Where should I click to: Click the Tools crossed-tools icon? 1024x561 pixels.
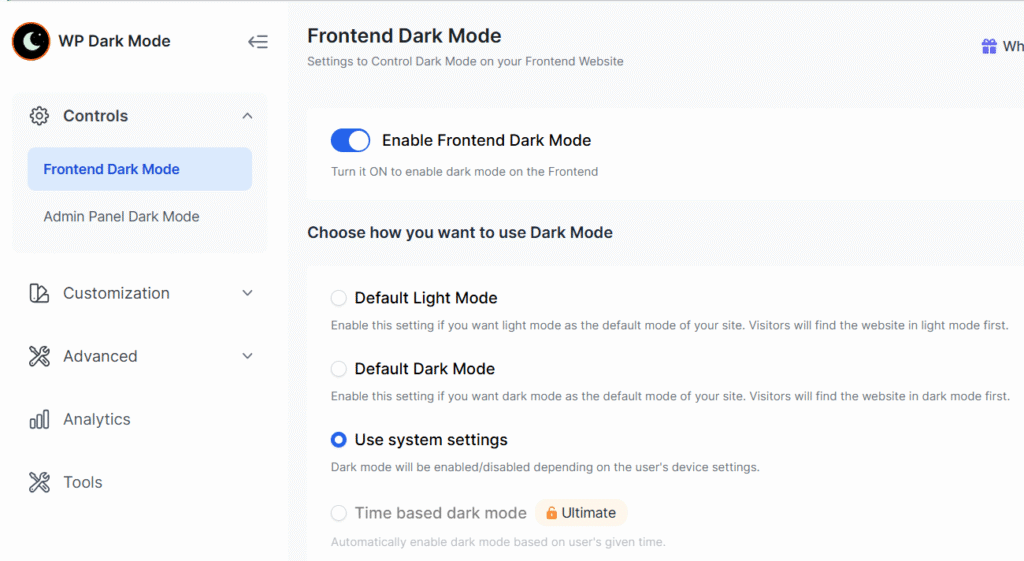(x=39, y=483)
